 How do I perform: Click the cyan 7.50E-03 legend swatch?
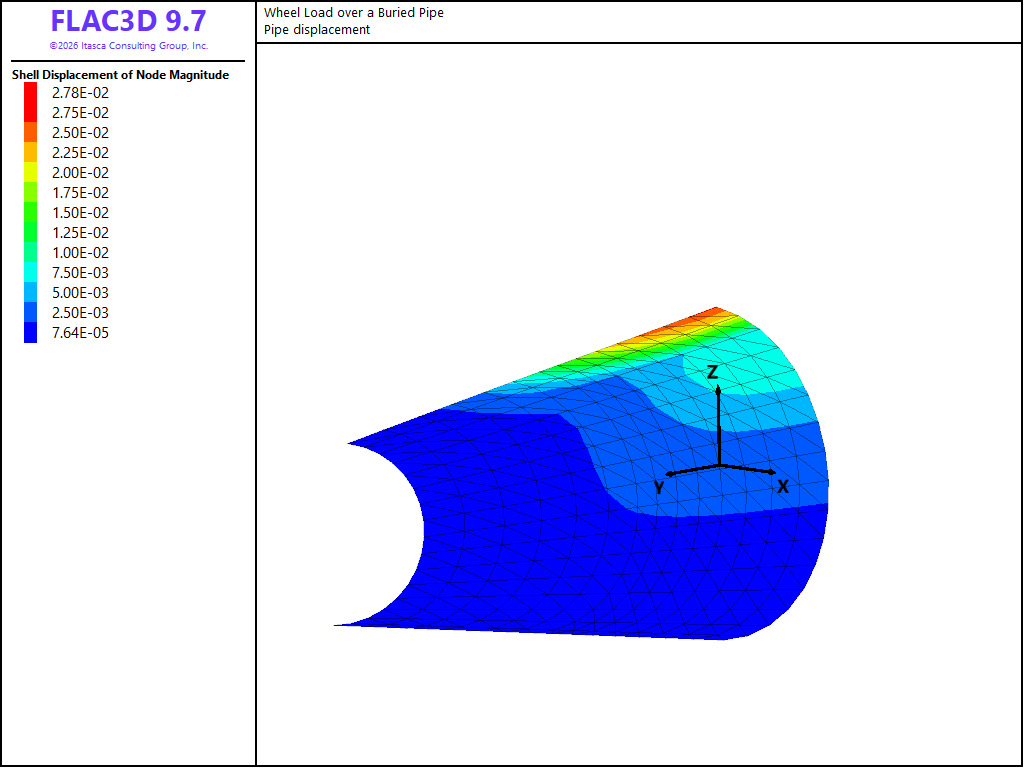(x=31, y=272)
